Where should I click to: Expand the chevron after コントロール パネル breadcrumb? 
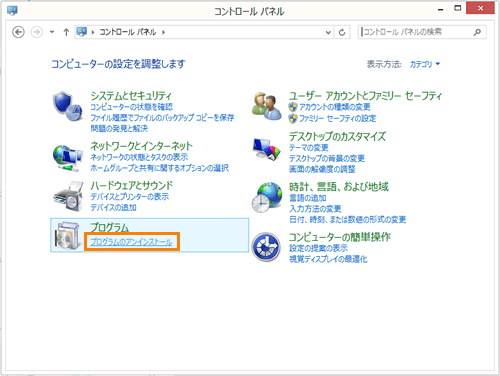coord(163,32)
